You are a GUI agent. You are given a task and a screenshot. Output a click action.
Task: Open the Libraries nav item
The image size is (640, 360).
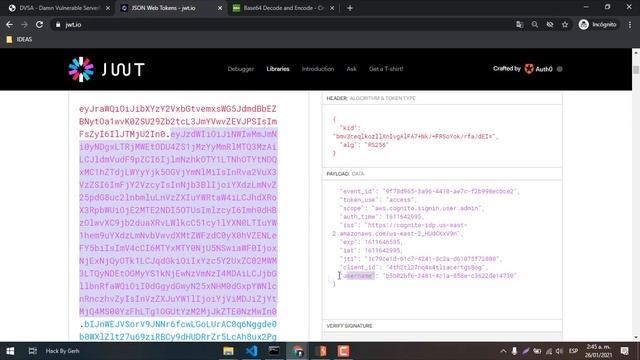coord(278,69)
